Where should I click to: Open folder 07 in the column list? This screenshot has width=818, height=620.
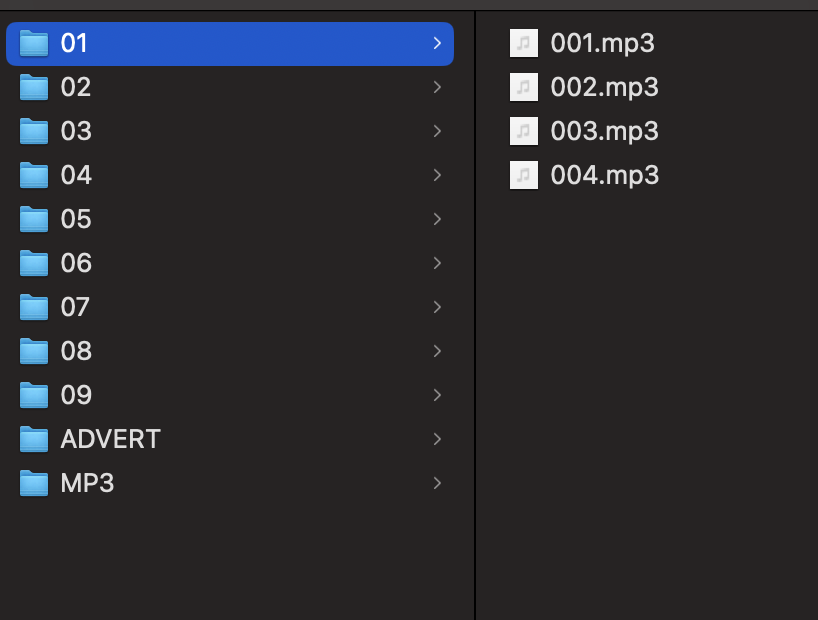click(75, 307)
